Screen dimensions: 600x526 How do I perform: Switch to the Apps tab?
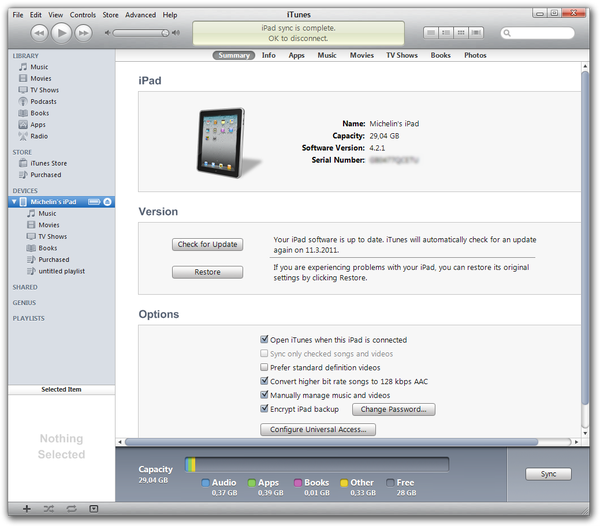[x=297, y=55]
